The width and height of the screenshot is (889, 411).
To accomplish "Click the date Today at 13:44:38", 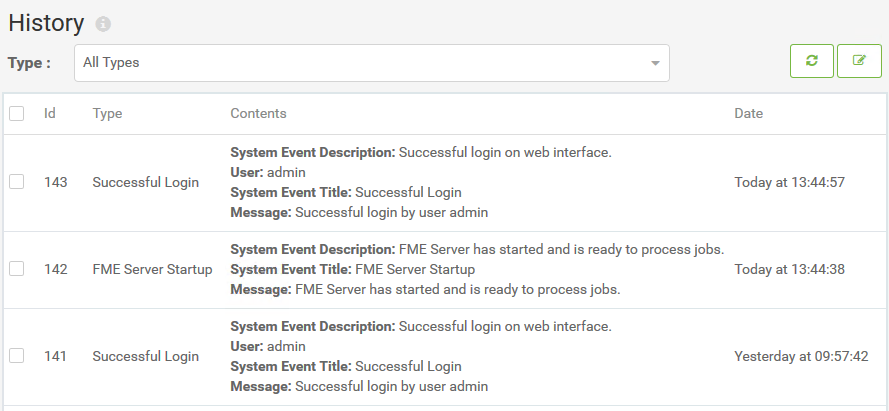I will [789, 269].
